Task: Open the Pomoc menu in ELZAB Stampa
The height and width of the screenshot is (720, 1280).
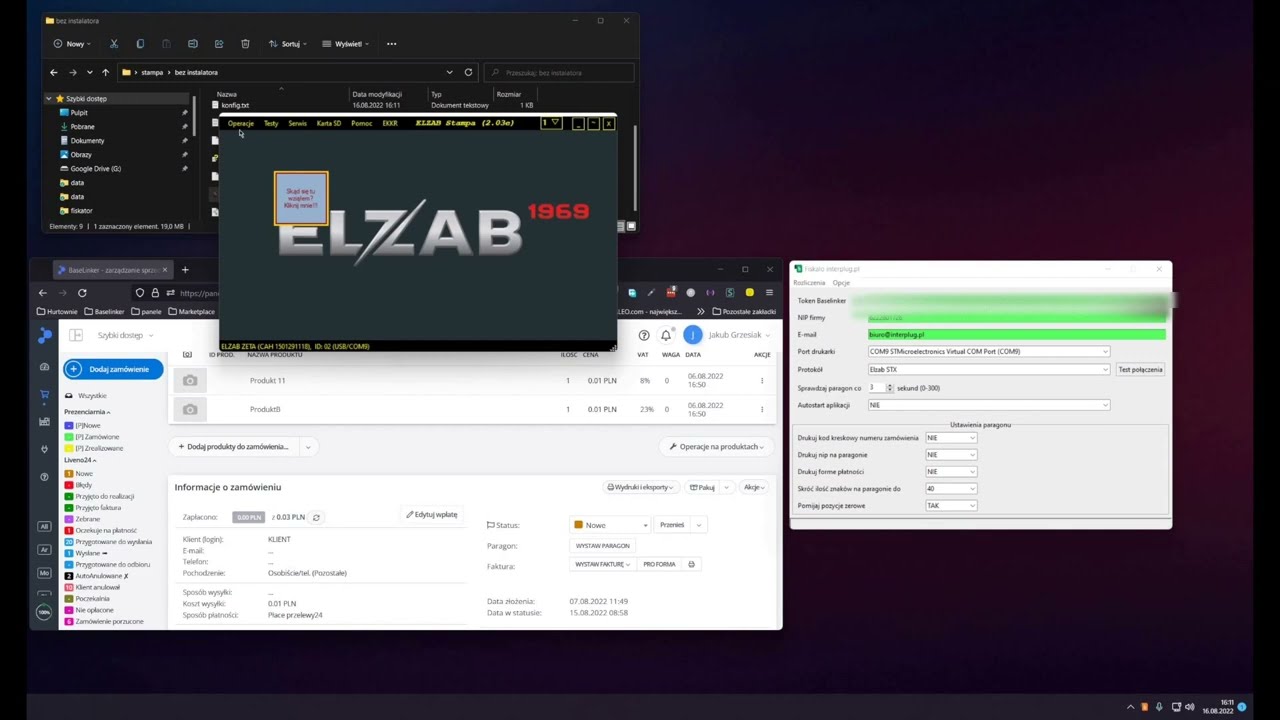Action: pyautogui.click(x=362, y=123)
